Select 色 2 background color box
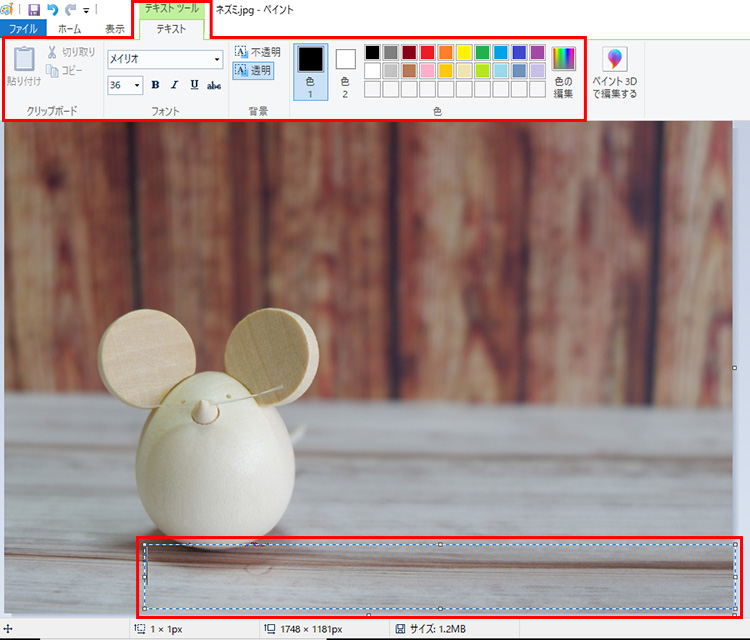750x640 pixels. [x=345, y=70]
